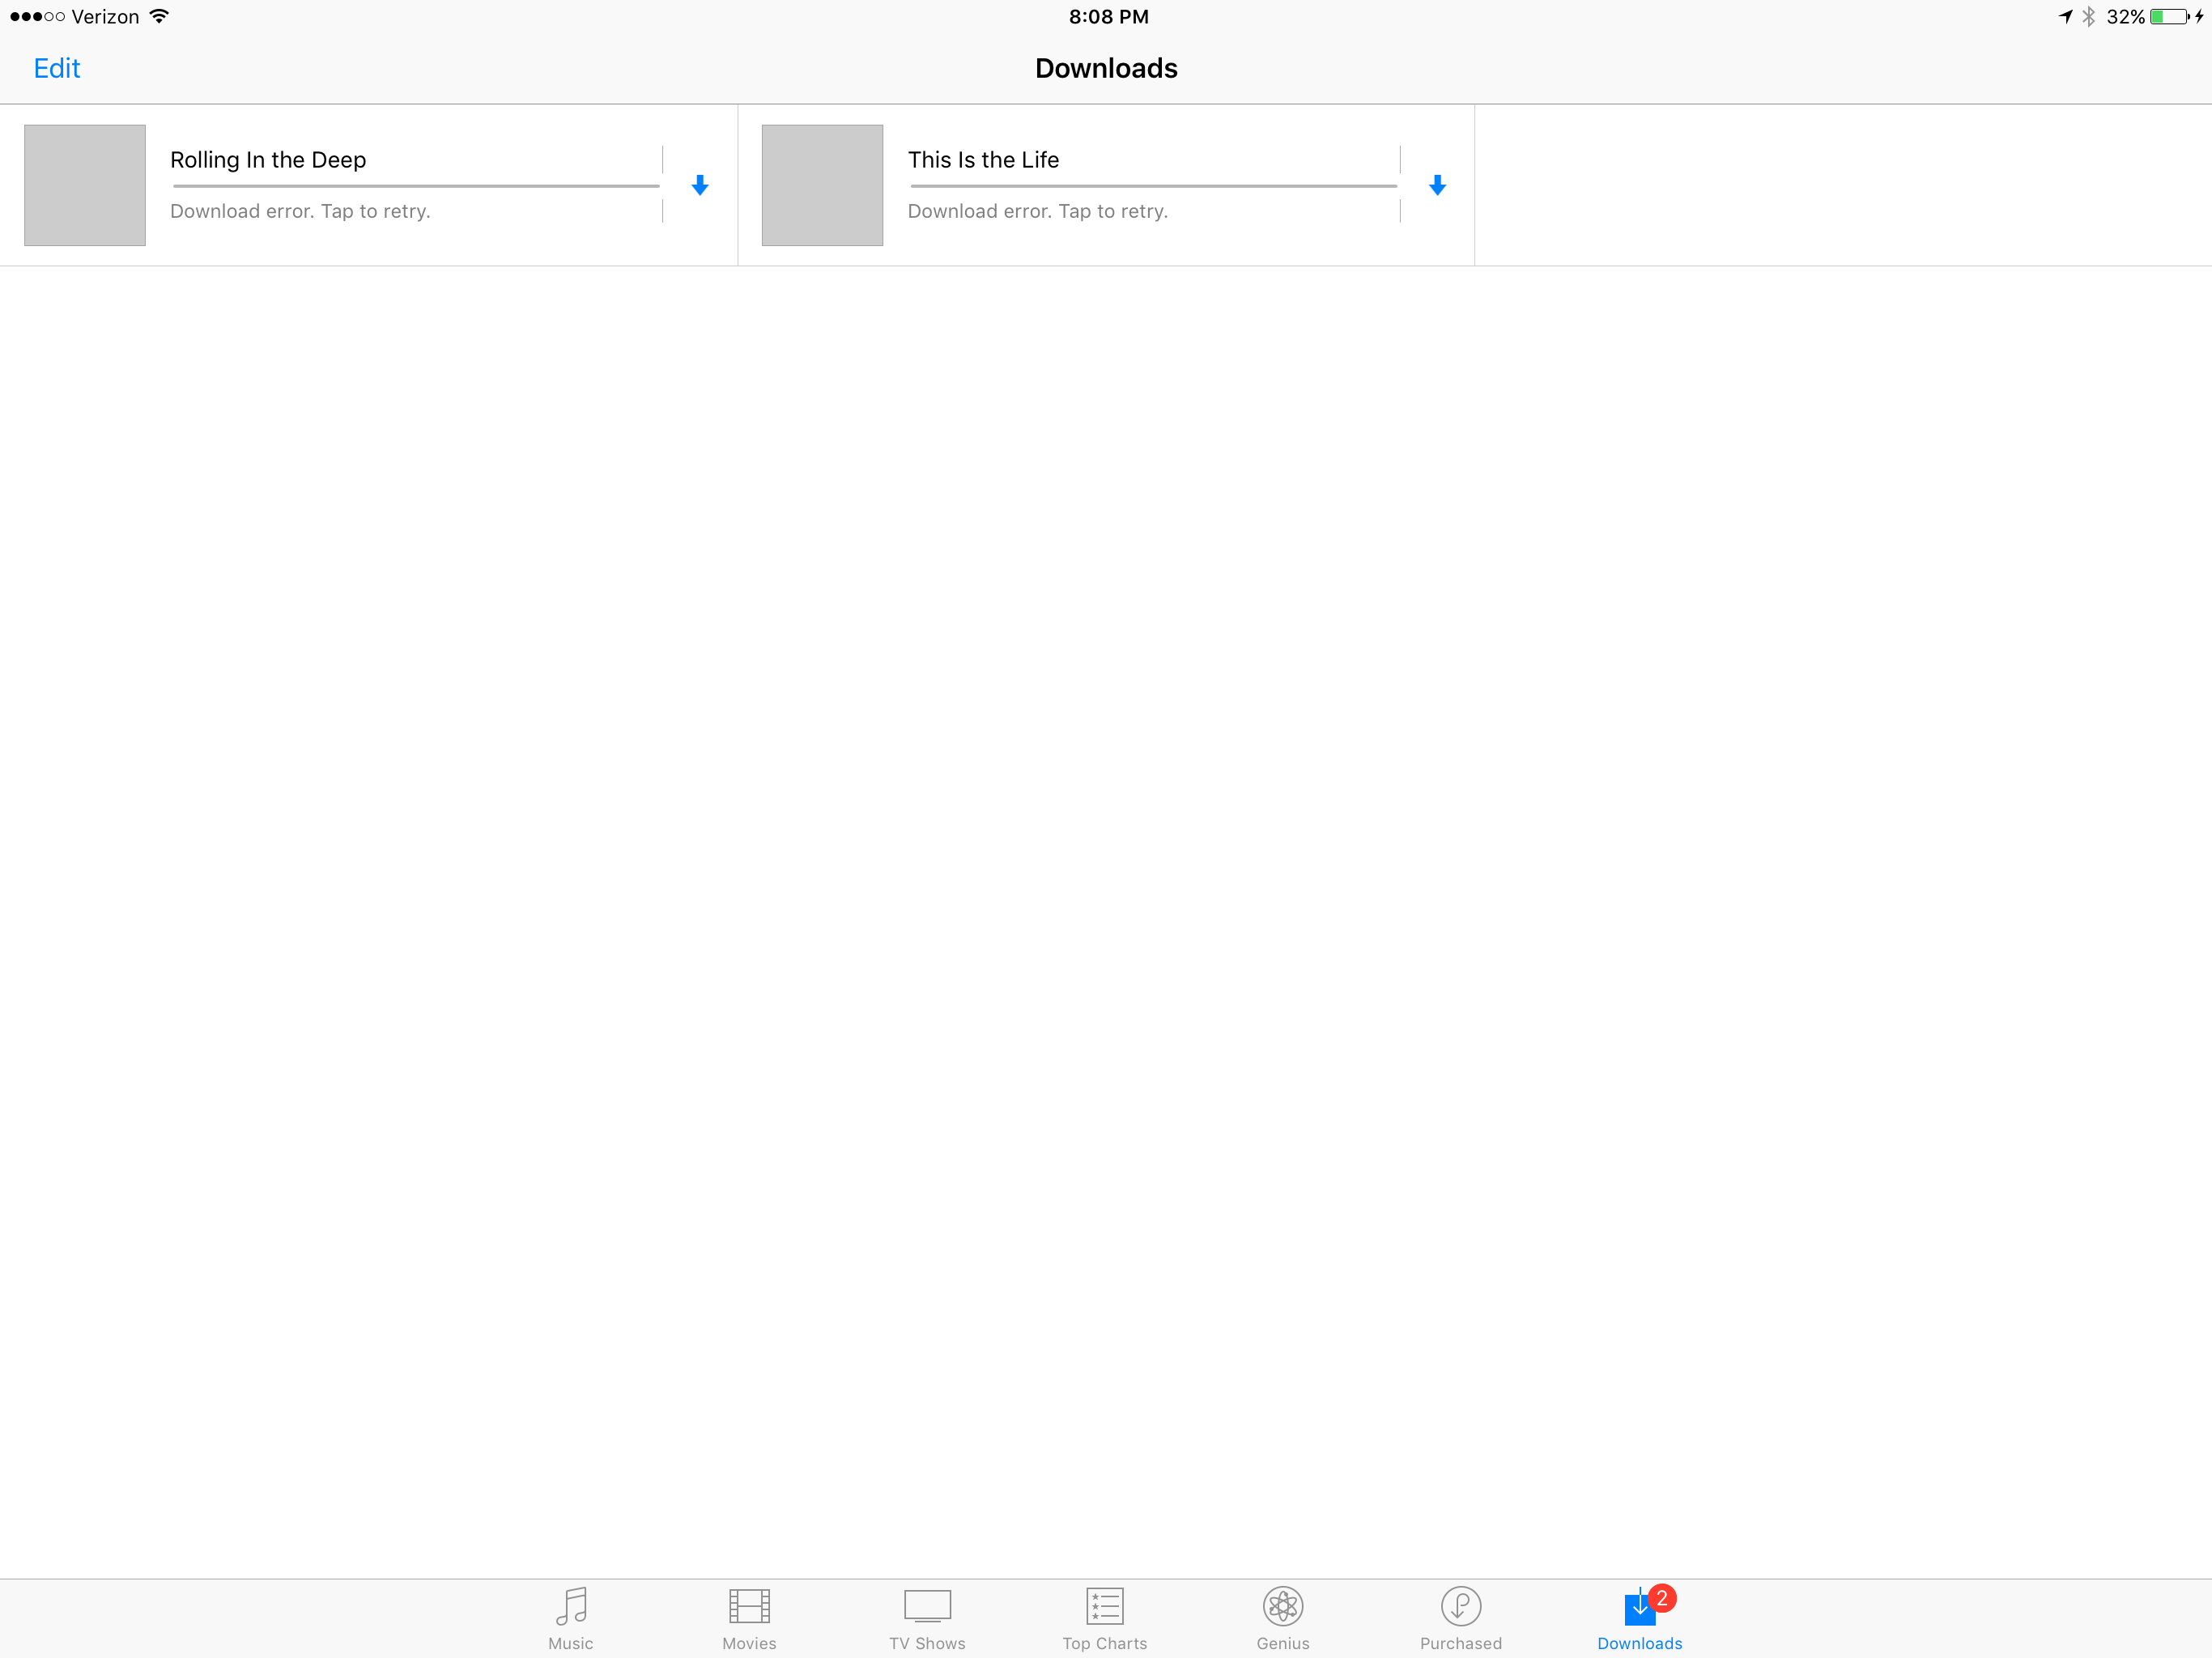The height and width of the screenshot is (1658, 2212).
Task: Tap error message under This Is the Life
Action: (x=1038, y=211)
